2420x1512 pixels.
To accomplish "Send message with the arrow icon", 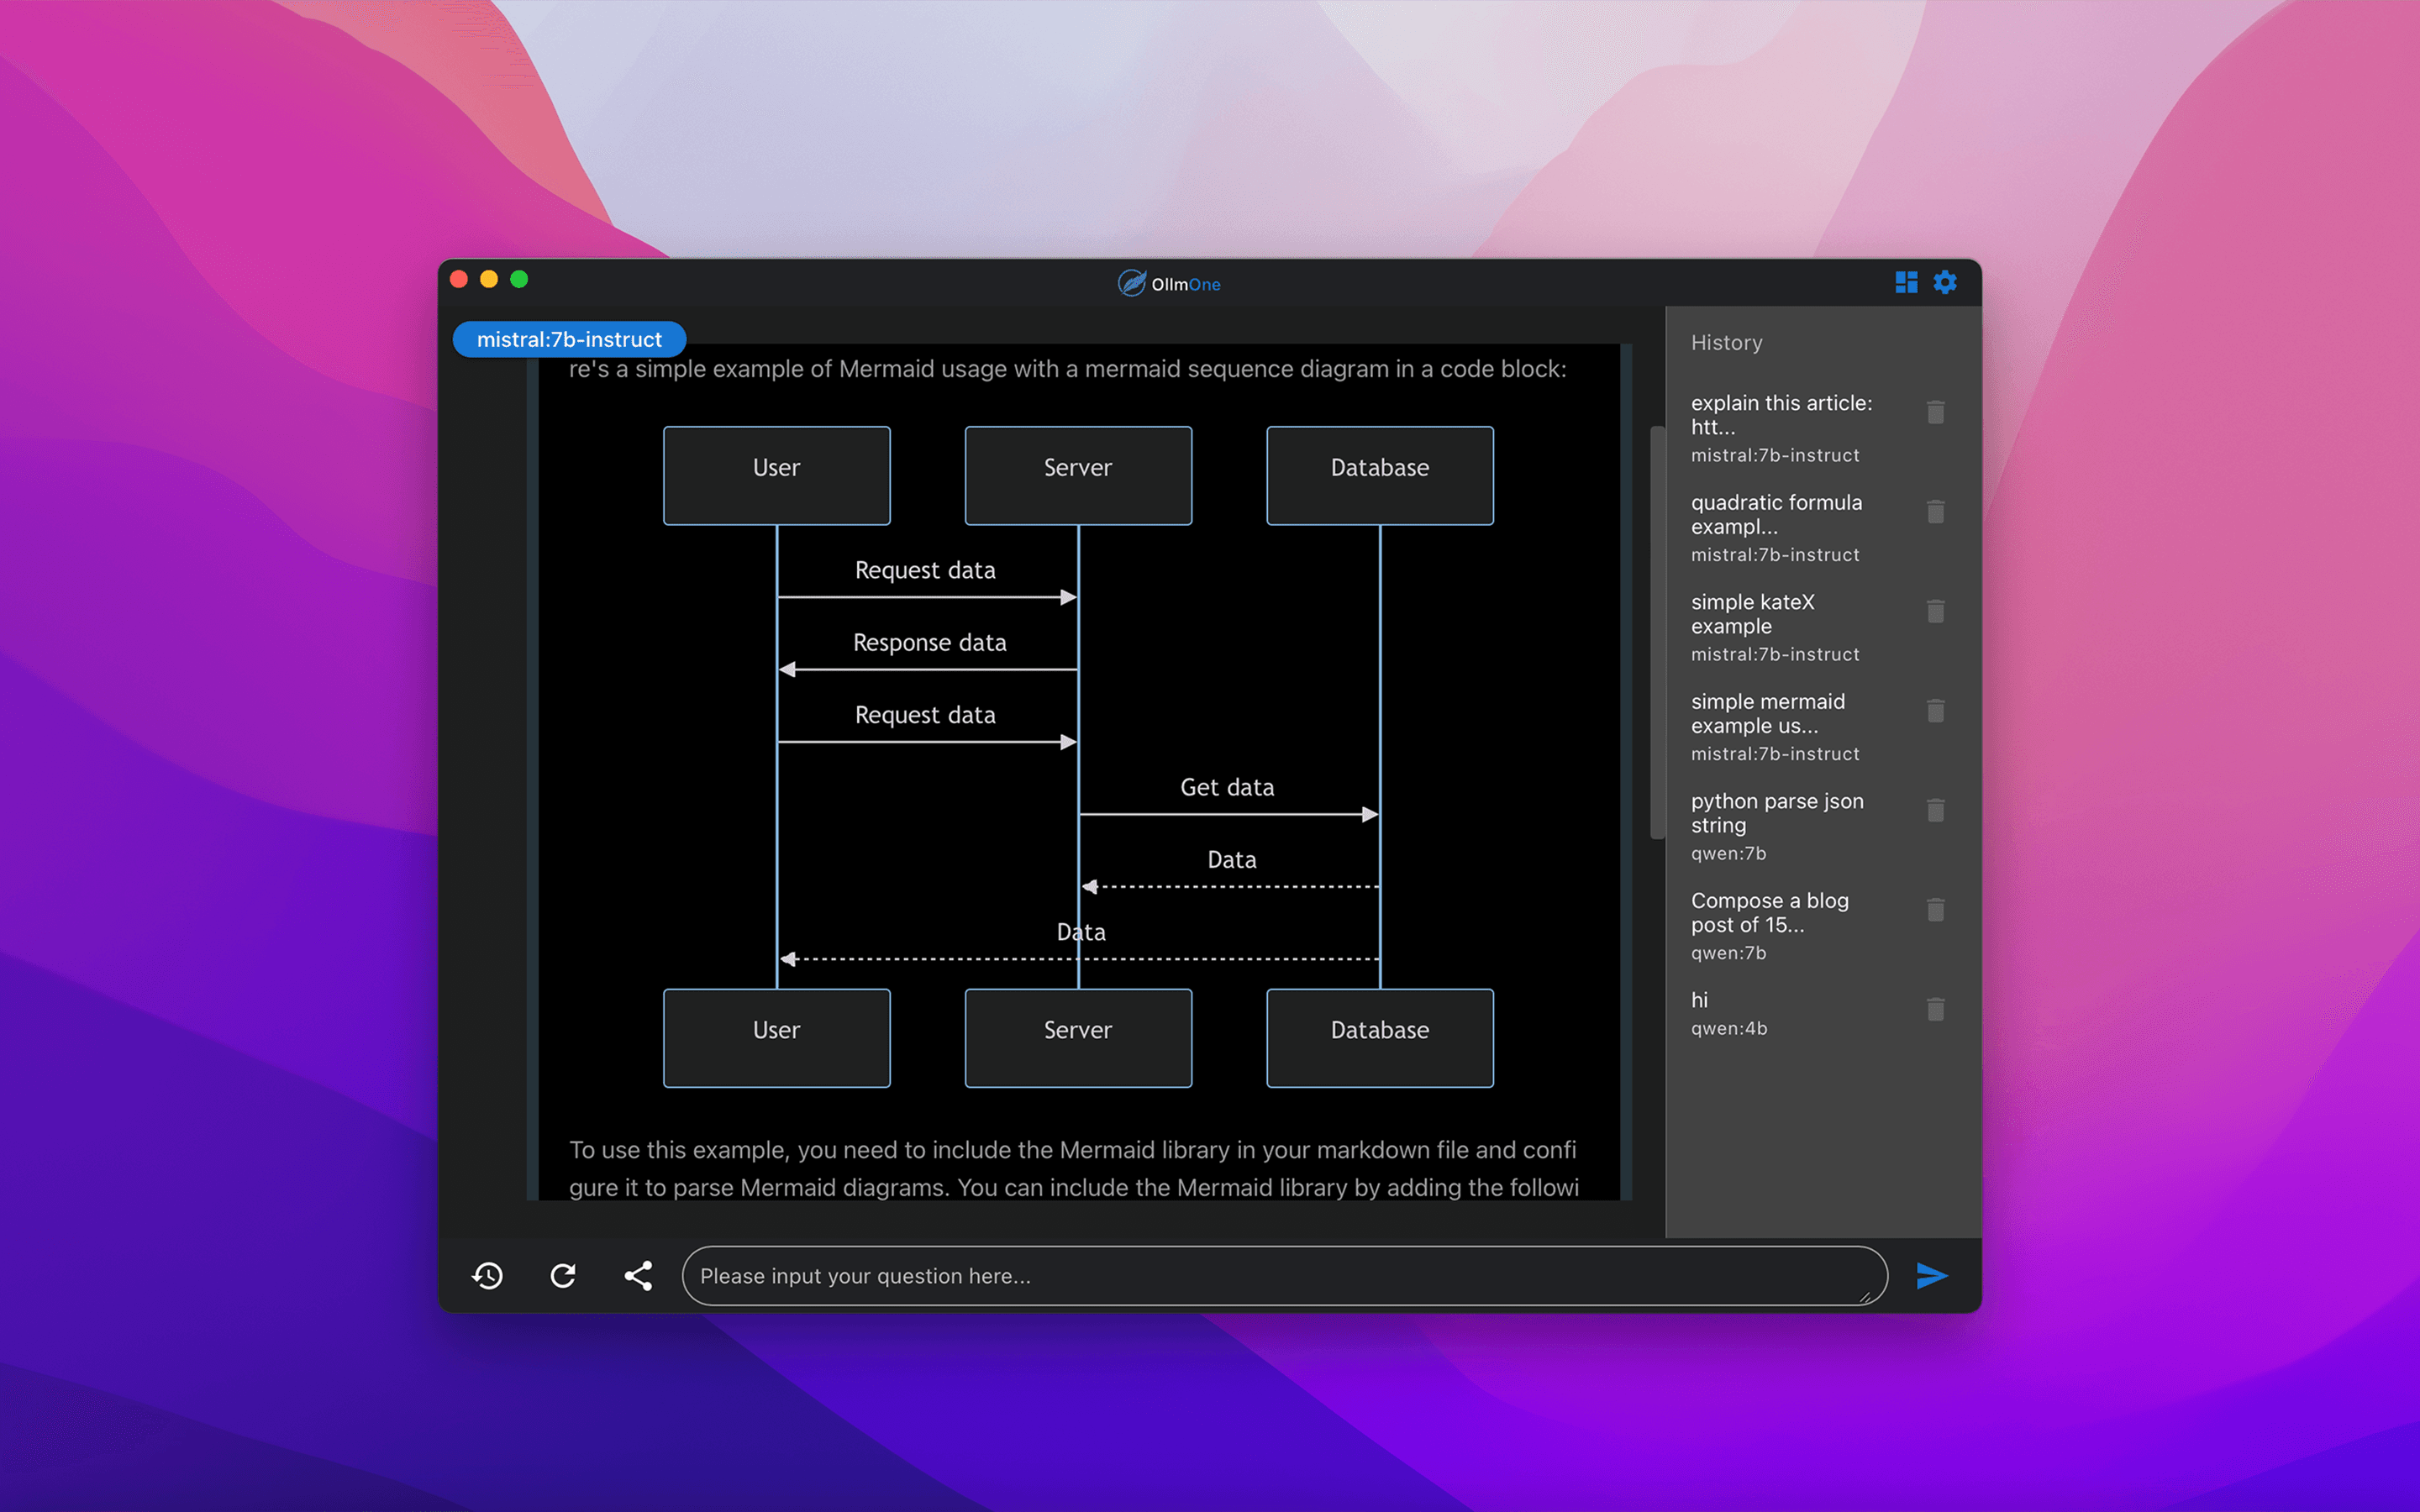I will click(x=1932, y=1276).
